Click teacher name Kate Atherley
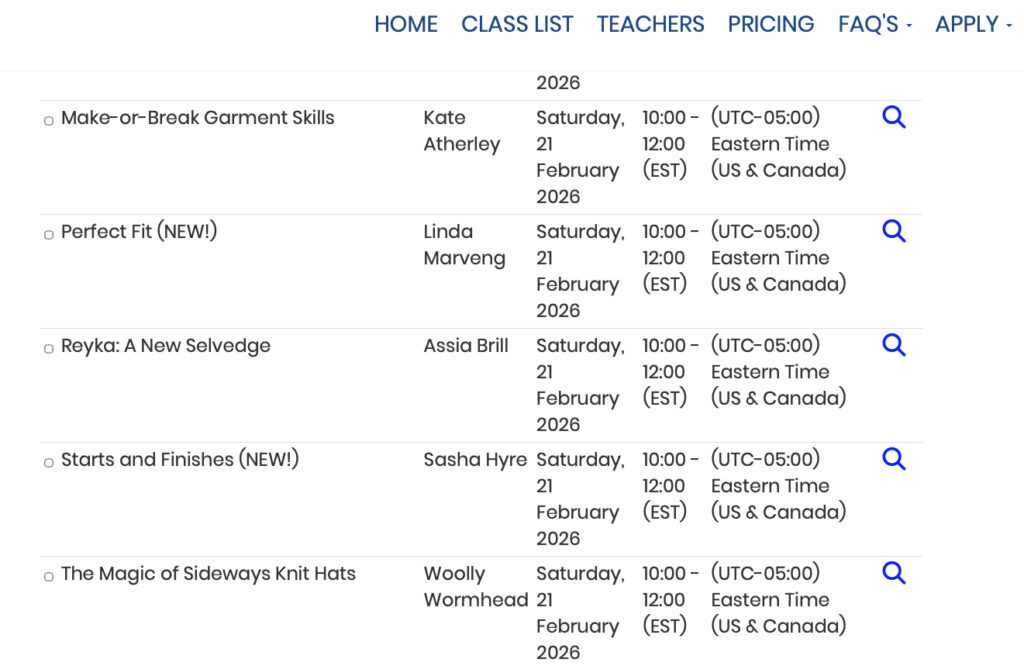This screenshot has height=666, width=1024. tap(461, 131)
